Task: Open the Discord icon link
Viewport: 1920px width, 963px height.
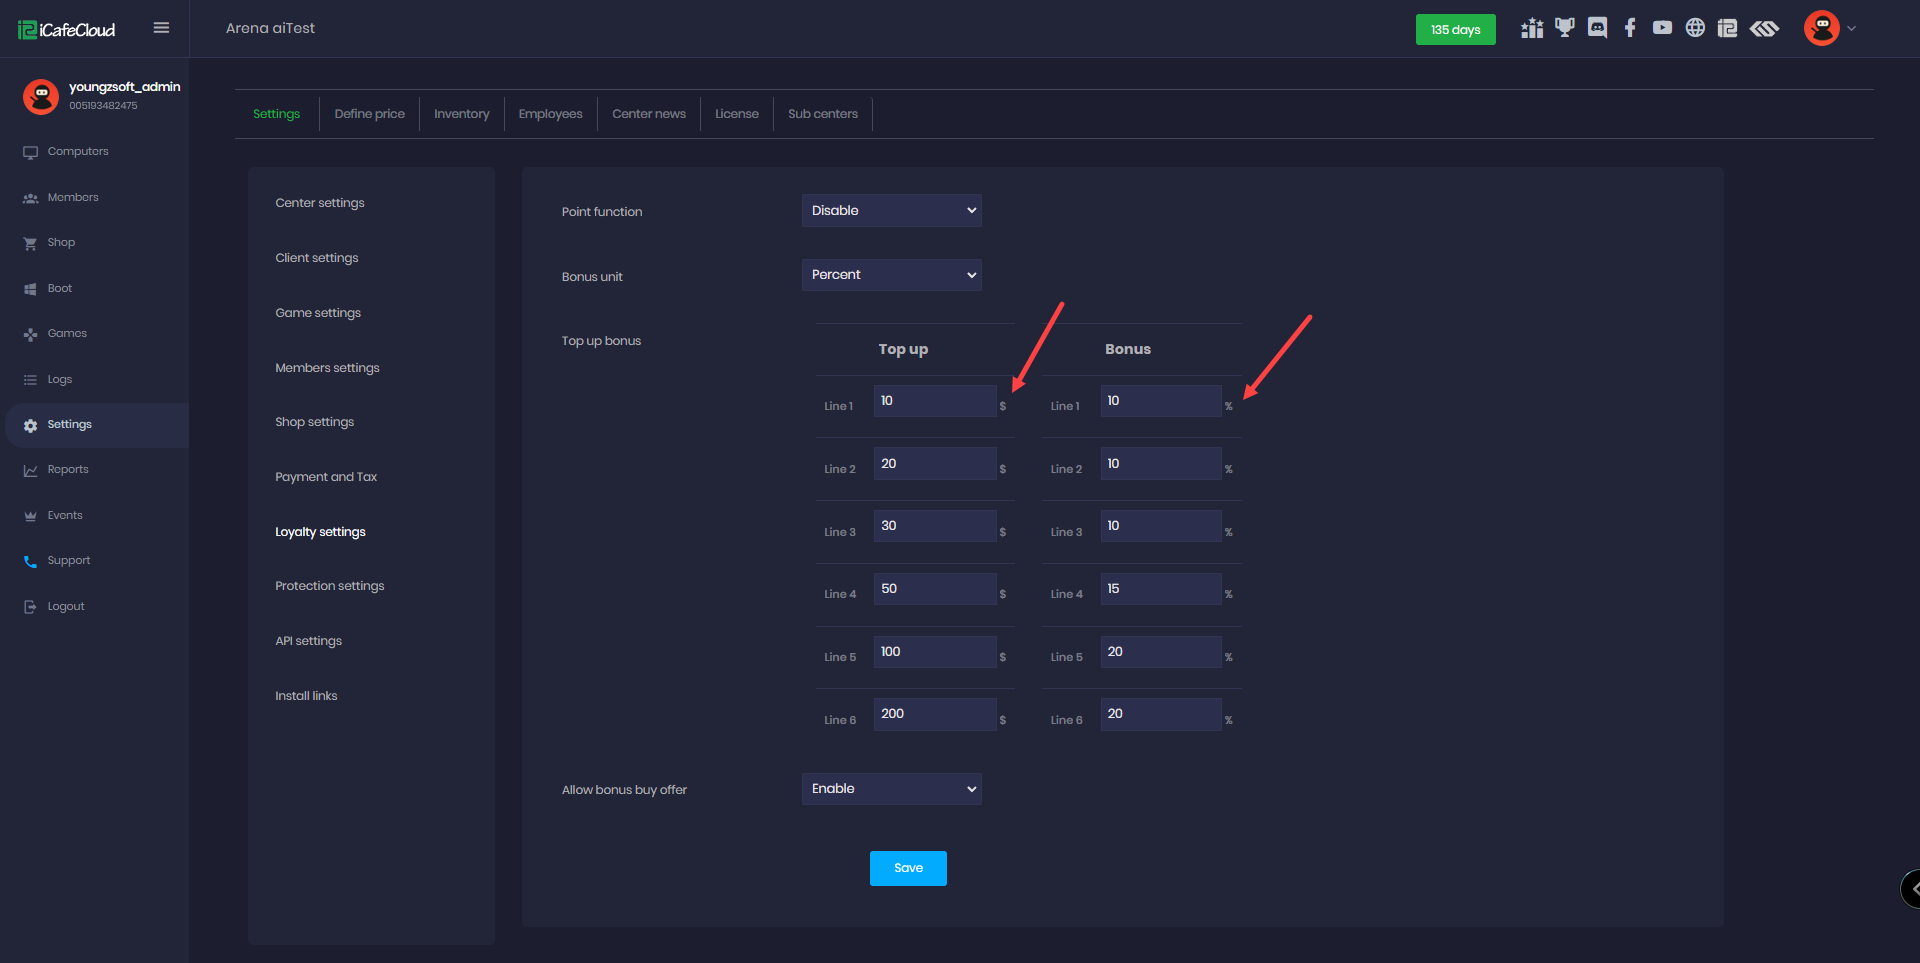Action: point(1597,28)
